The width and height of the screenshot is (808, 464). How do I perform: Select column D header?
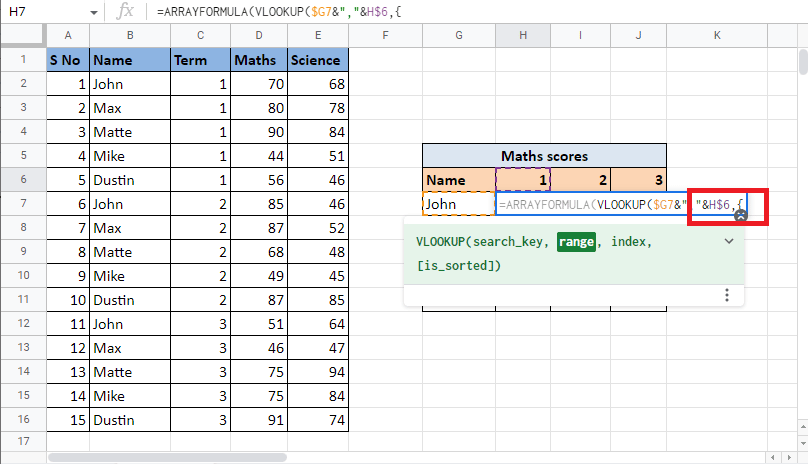(258, 37)
